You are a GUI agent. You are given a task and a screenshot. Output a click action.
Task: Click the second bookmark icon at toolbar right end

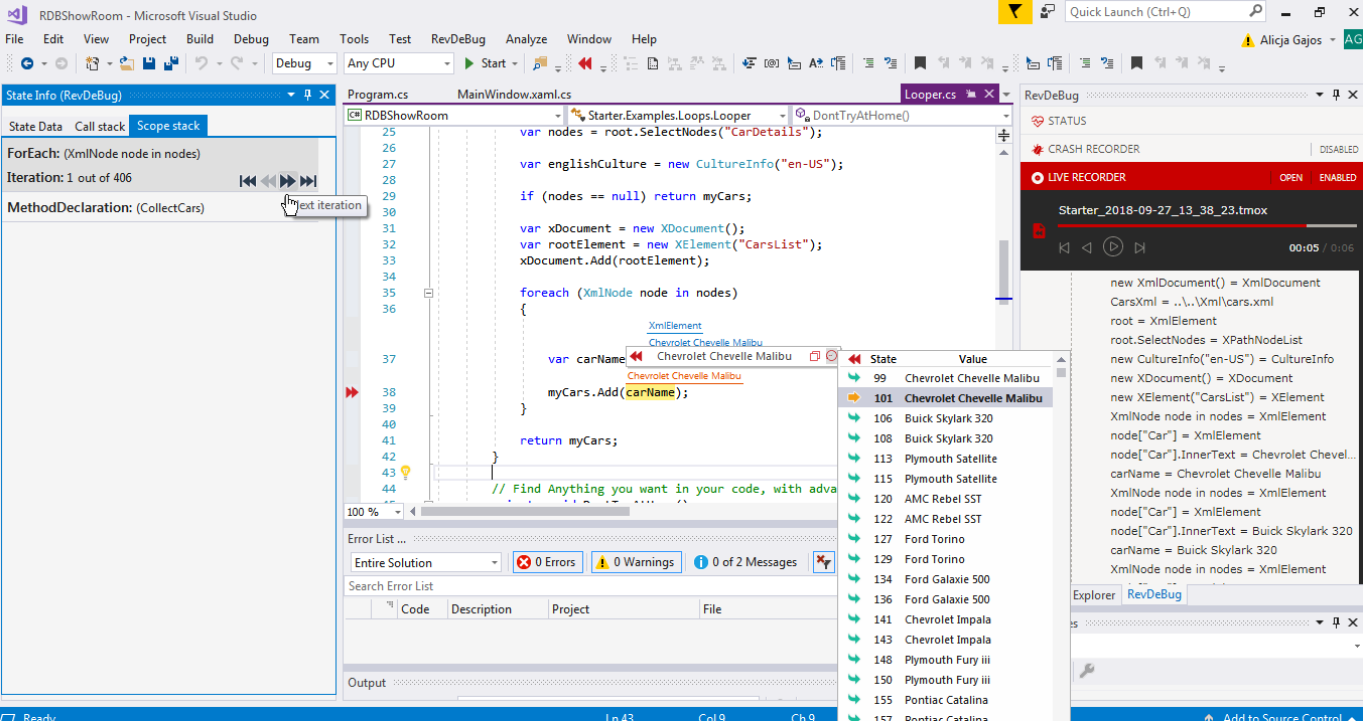1136,63
